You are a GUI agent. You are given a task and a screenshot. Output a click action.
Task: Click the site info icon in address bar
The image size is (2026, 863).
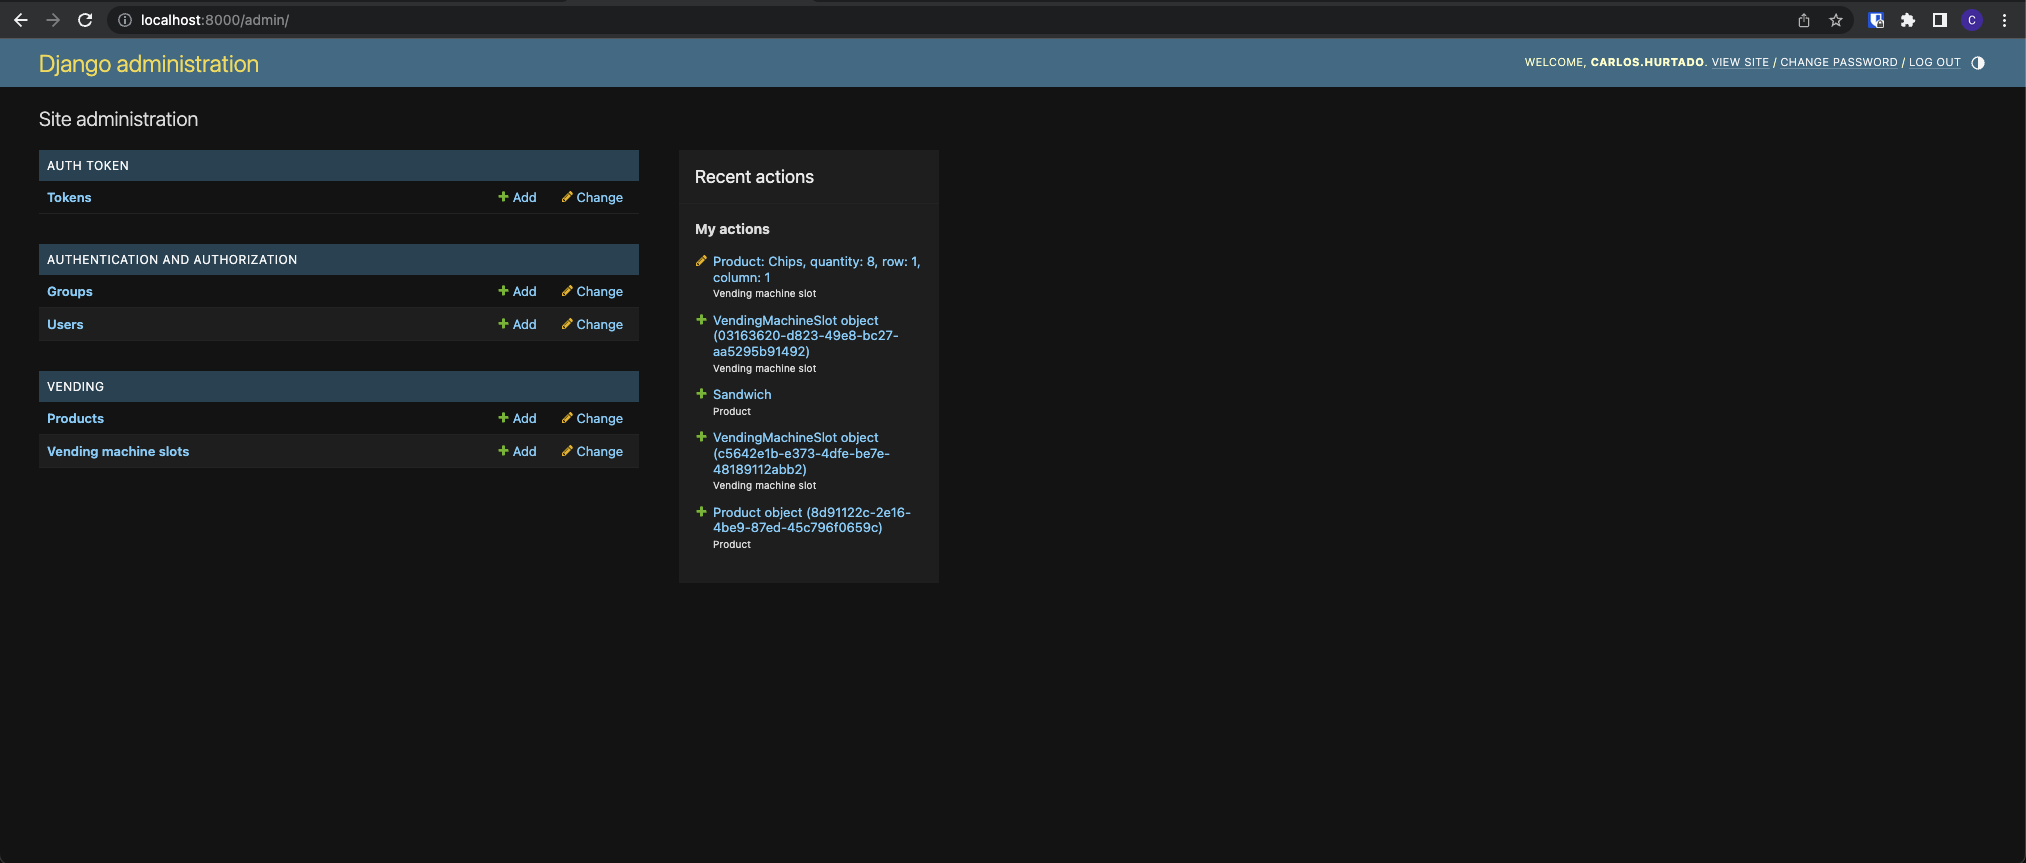(x=125, y=20)
